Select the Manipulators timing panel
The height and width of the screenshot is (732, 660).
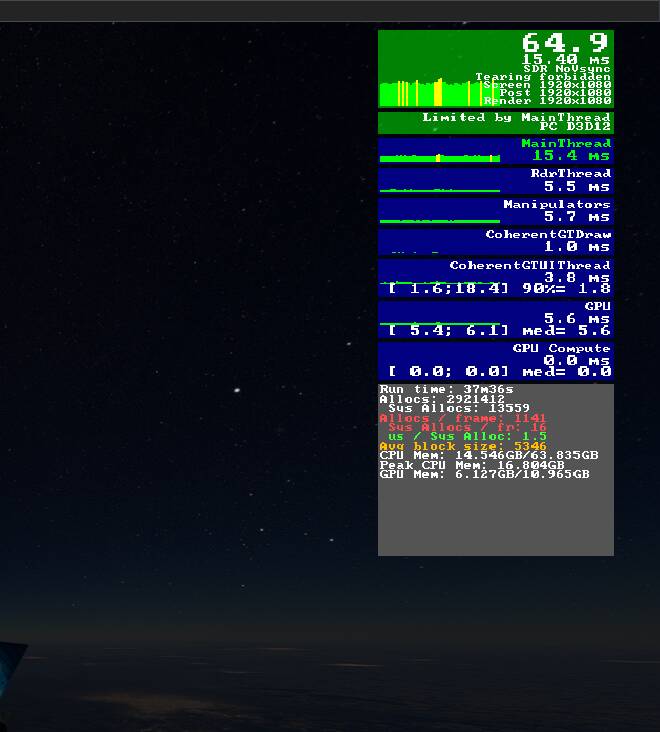click(x=495, y=210)
